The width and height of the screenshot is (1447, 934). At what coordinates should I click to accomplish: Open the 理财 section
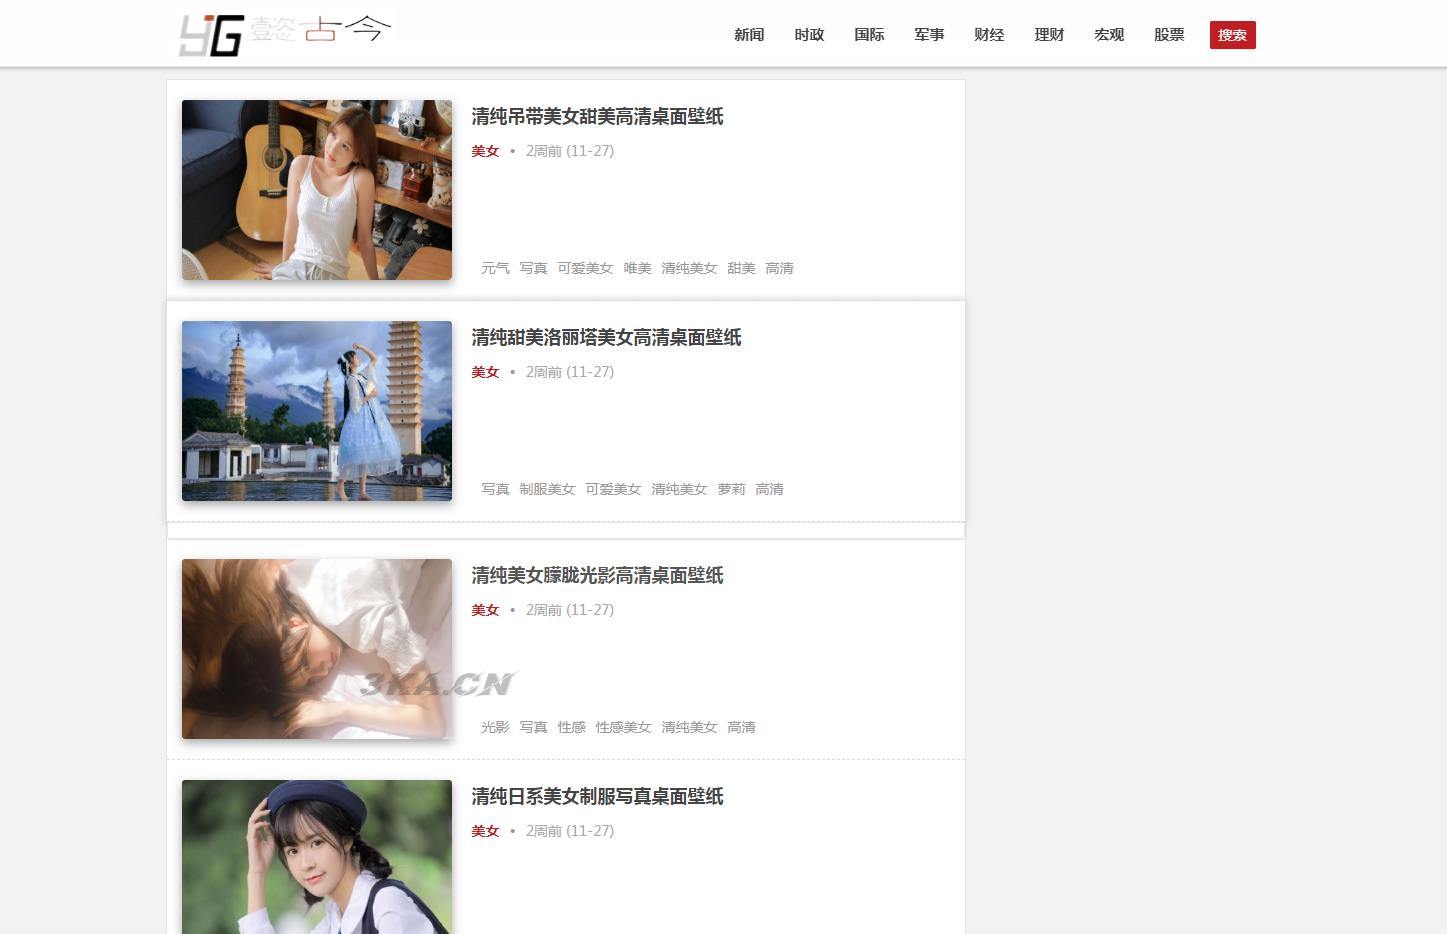(1048, 34)
